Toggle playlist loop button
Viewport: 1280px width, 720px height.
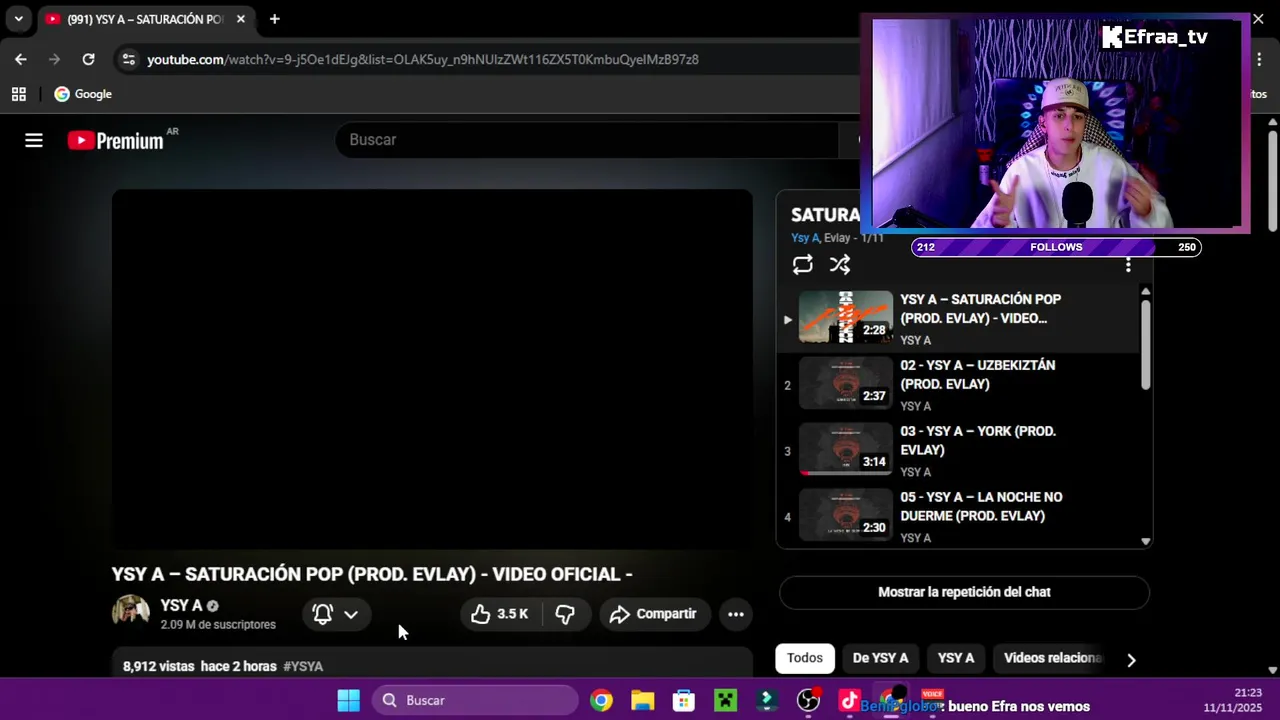point(802,264)
